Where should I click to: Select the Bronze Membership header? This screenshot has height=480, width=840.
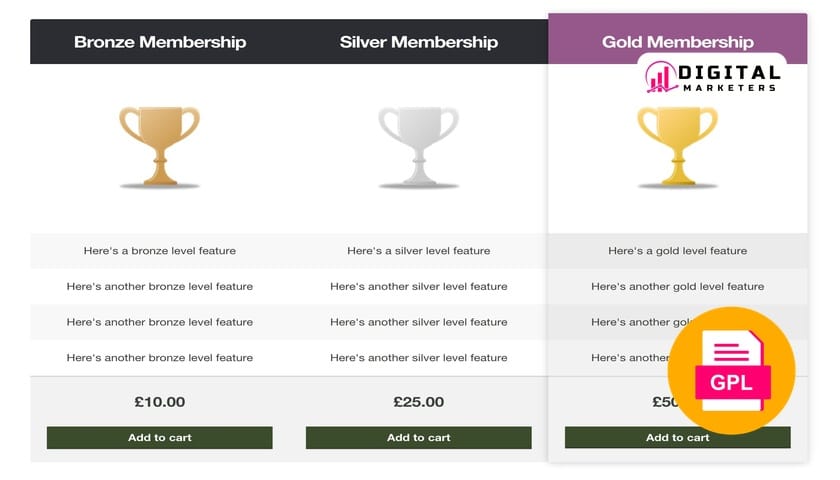pos(160,42)
